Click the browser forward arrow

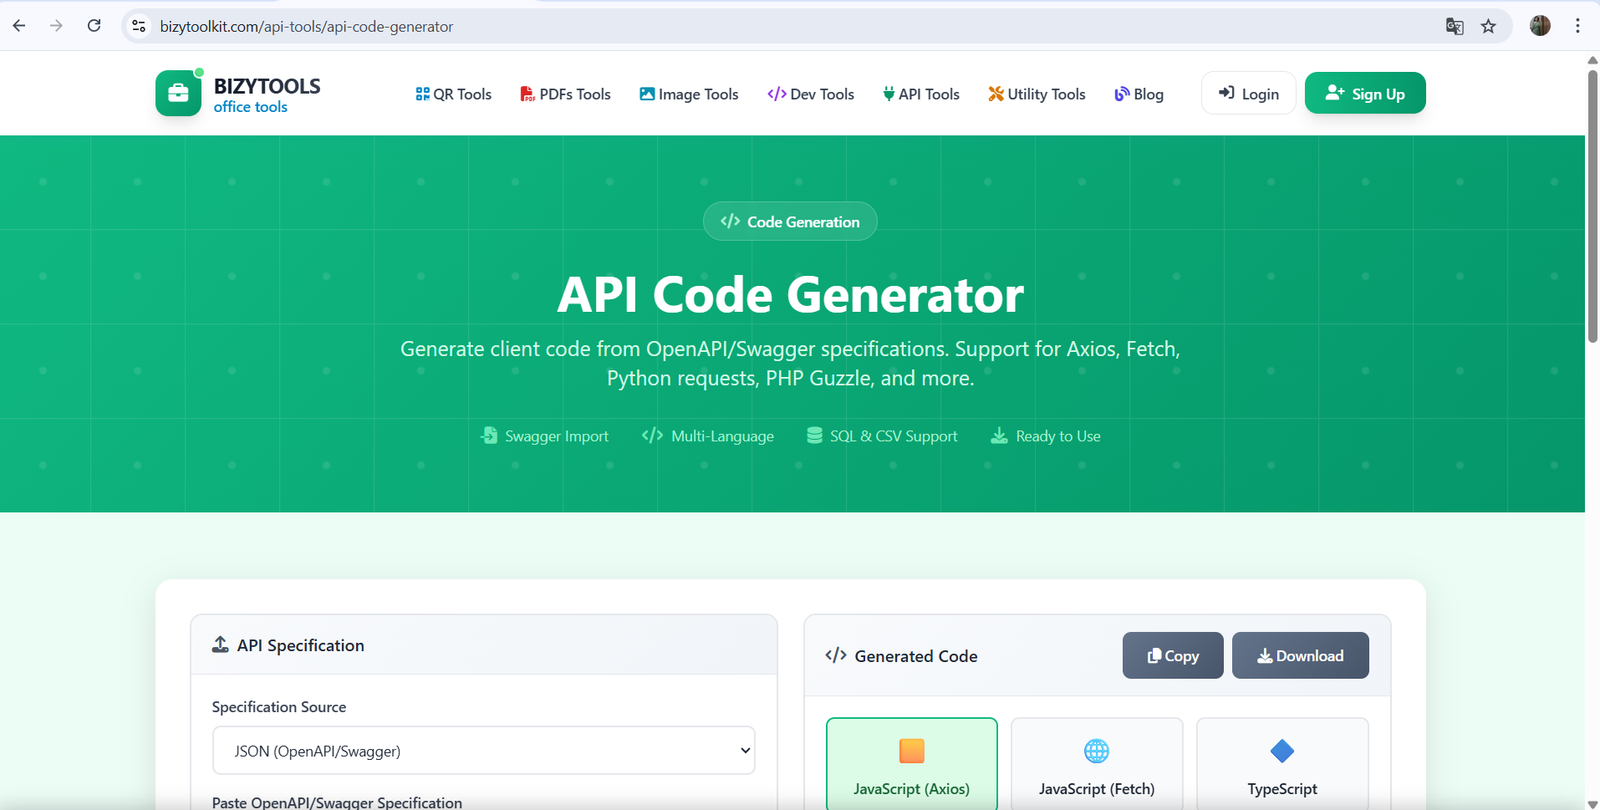56,26
